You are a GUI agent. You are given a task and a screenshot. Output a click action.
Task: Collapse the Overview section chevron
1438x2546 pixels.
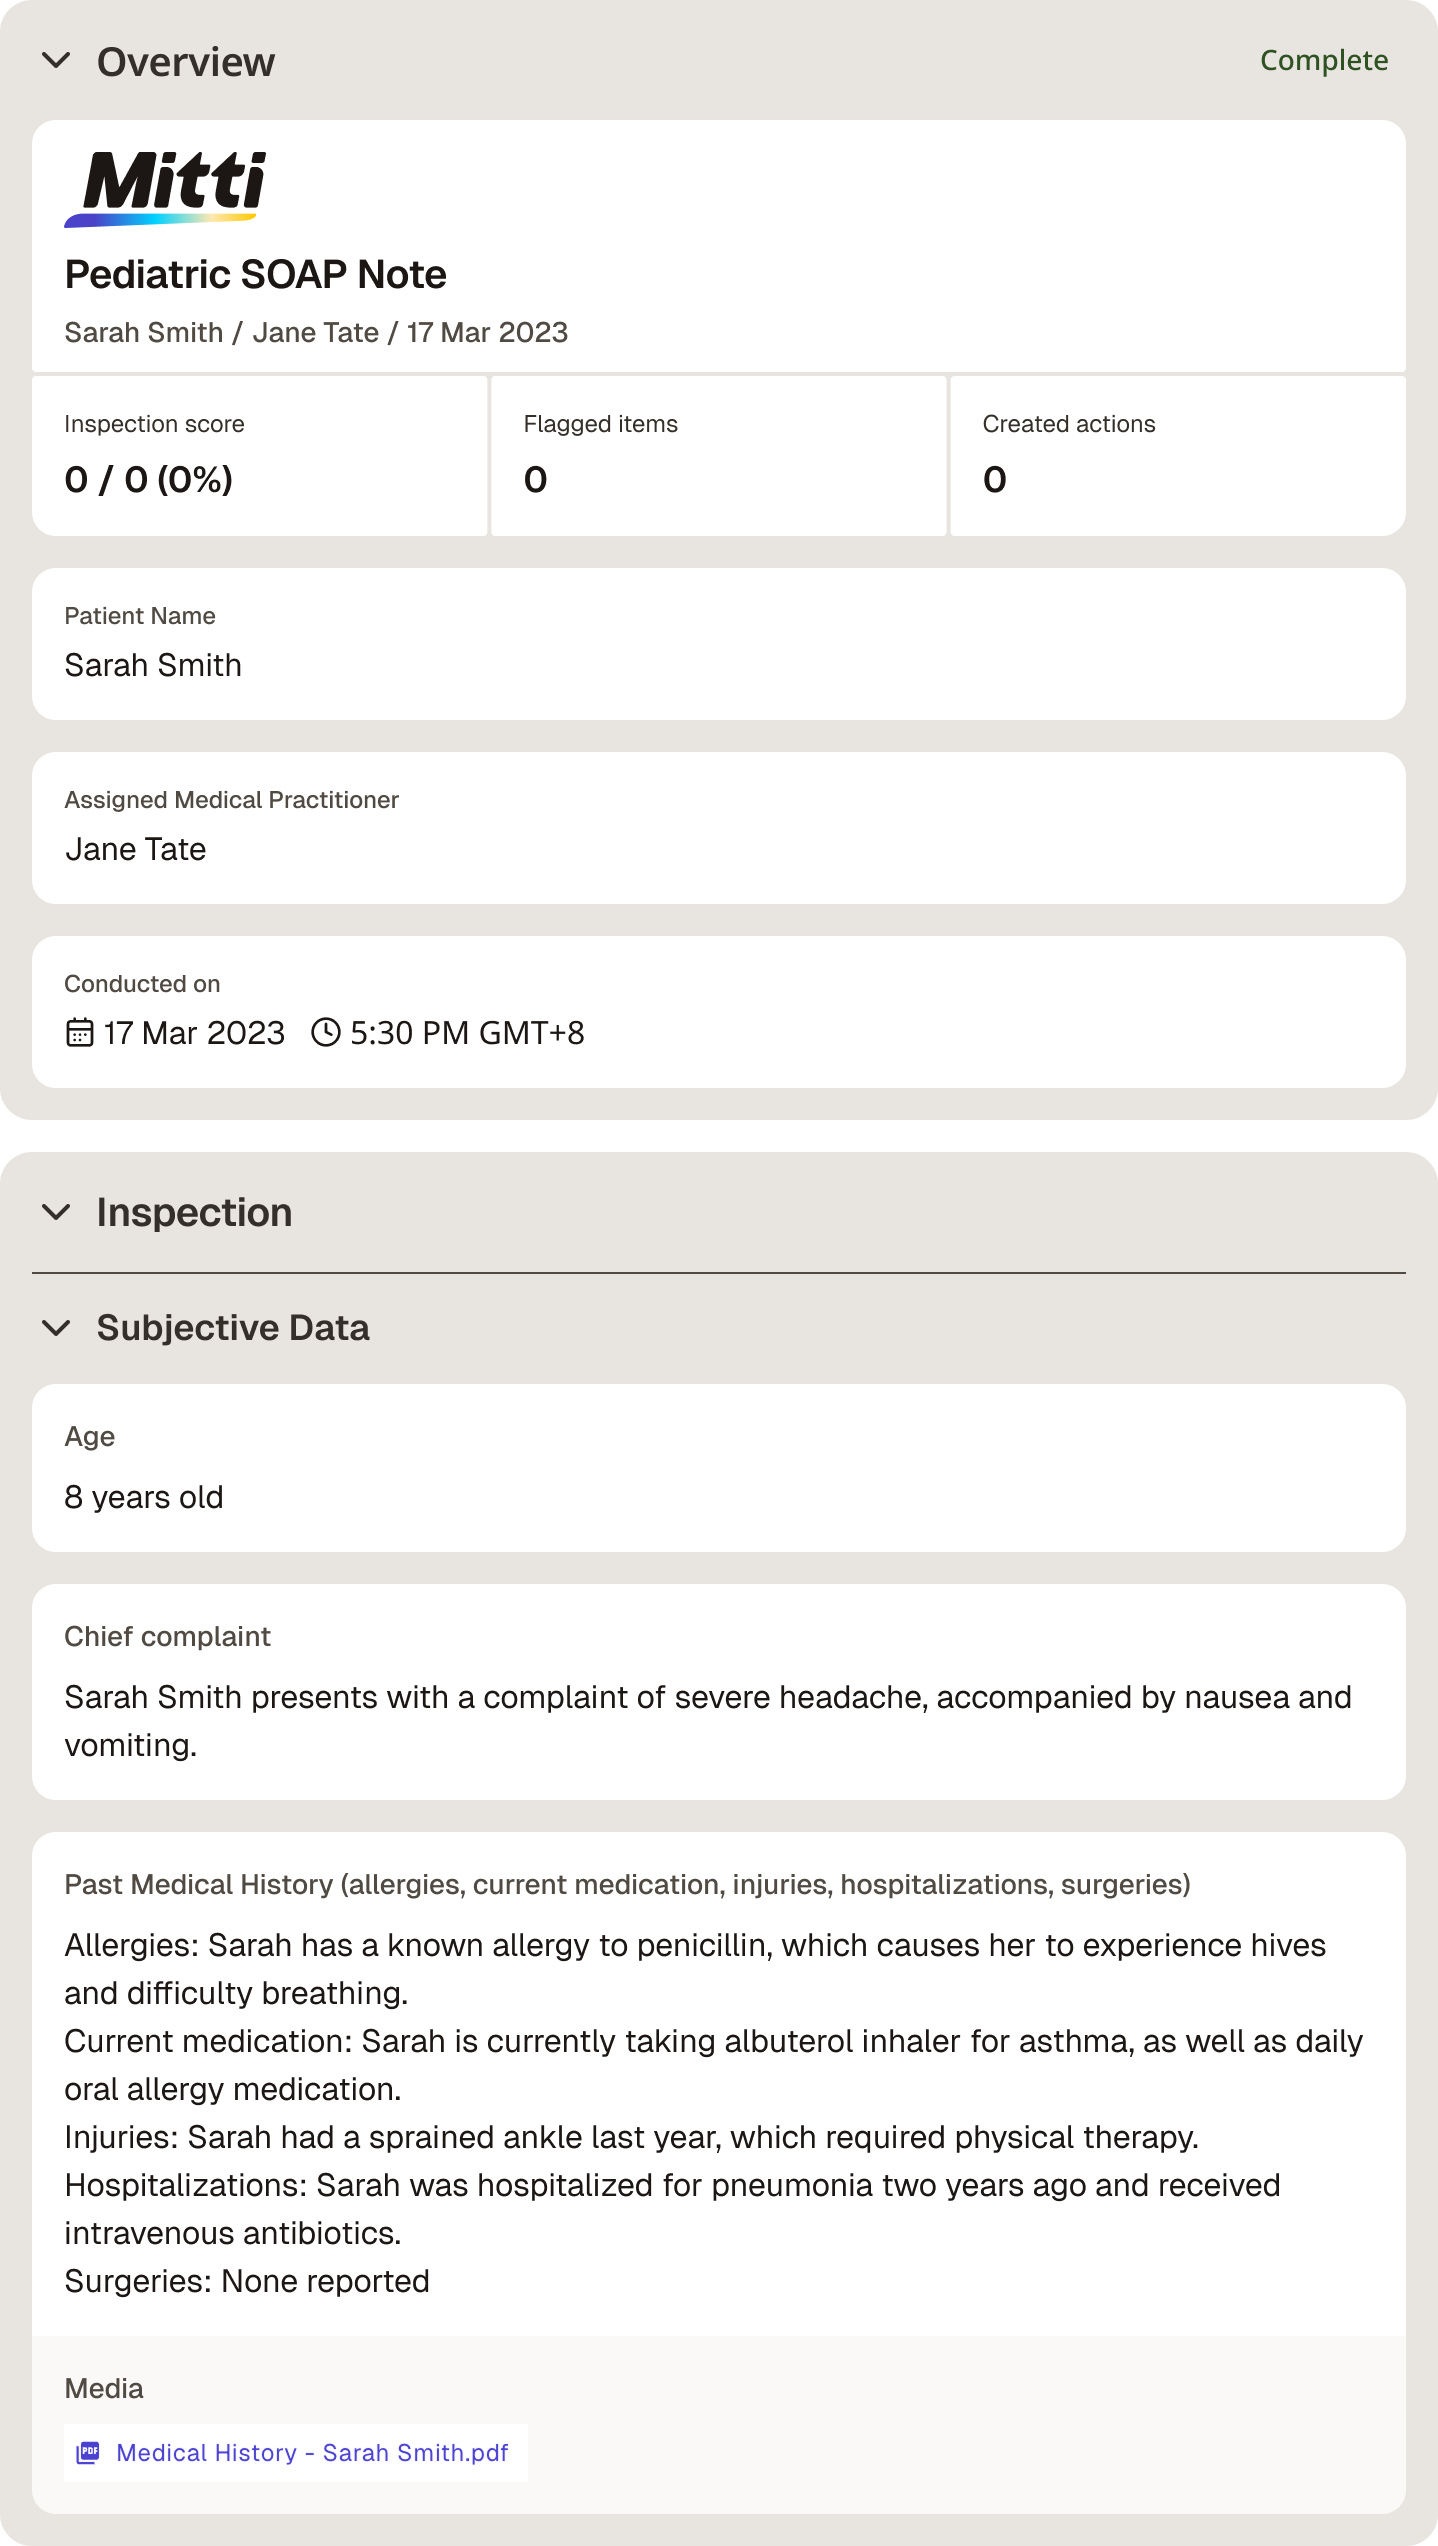click(57, 61)
